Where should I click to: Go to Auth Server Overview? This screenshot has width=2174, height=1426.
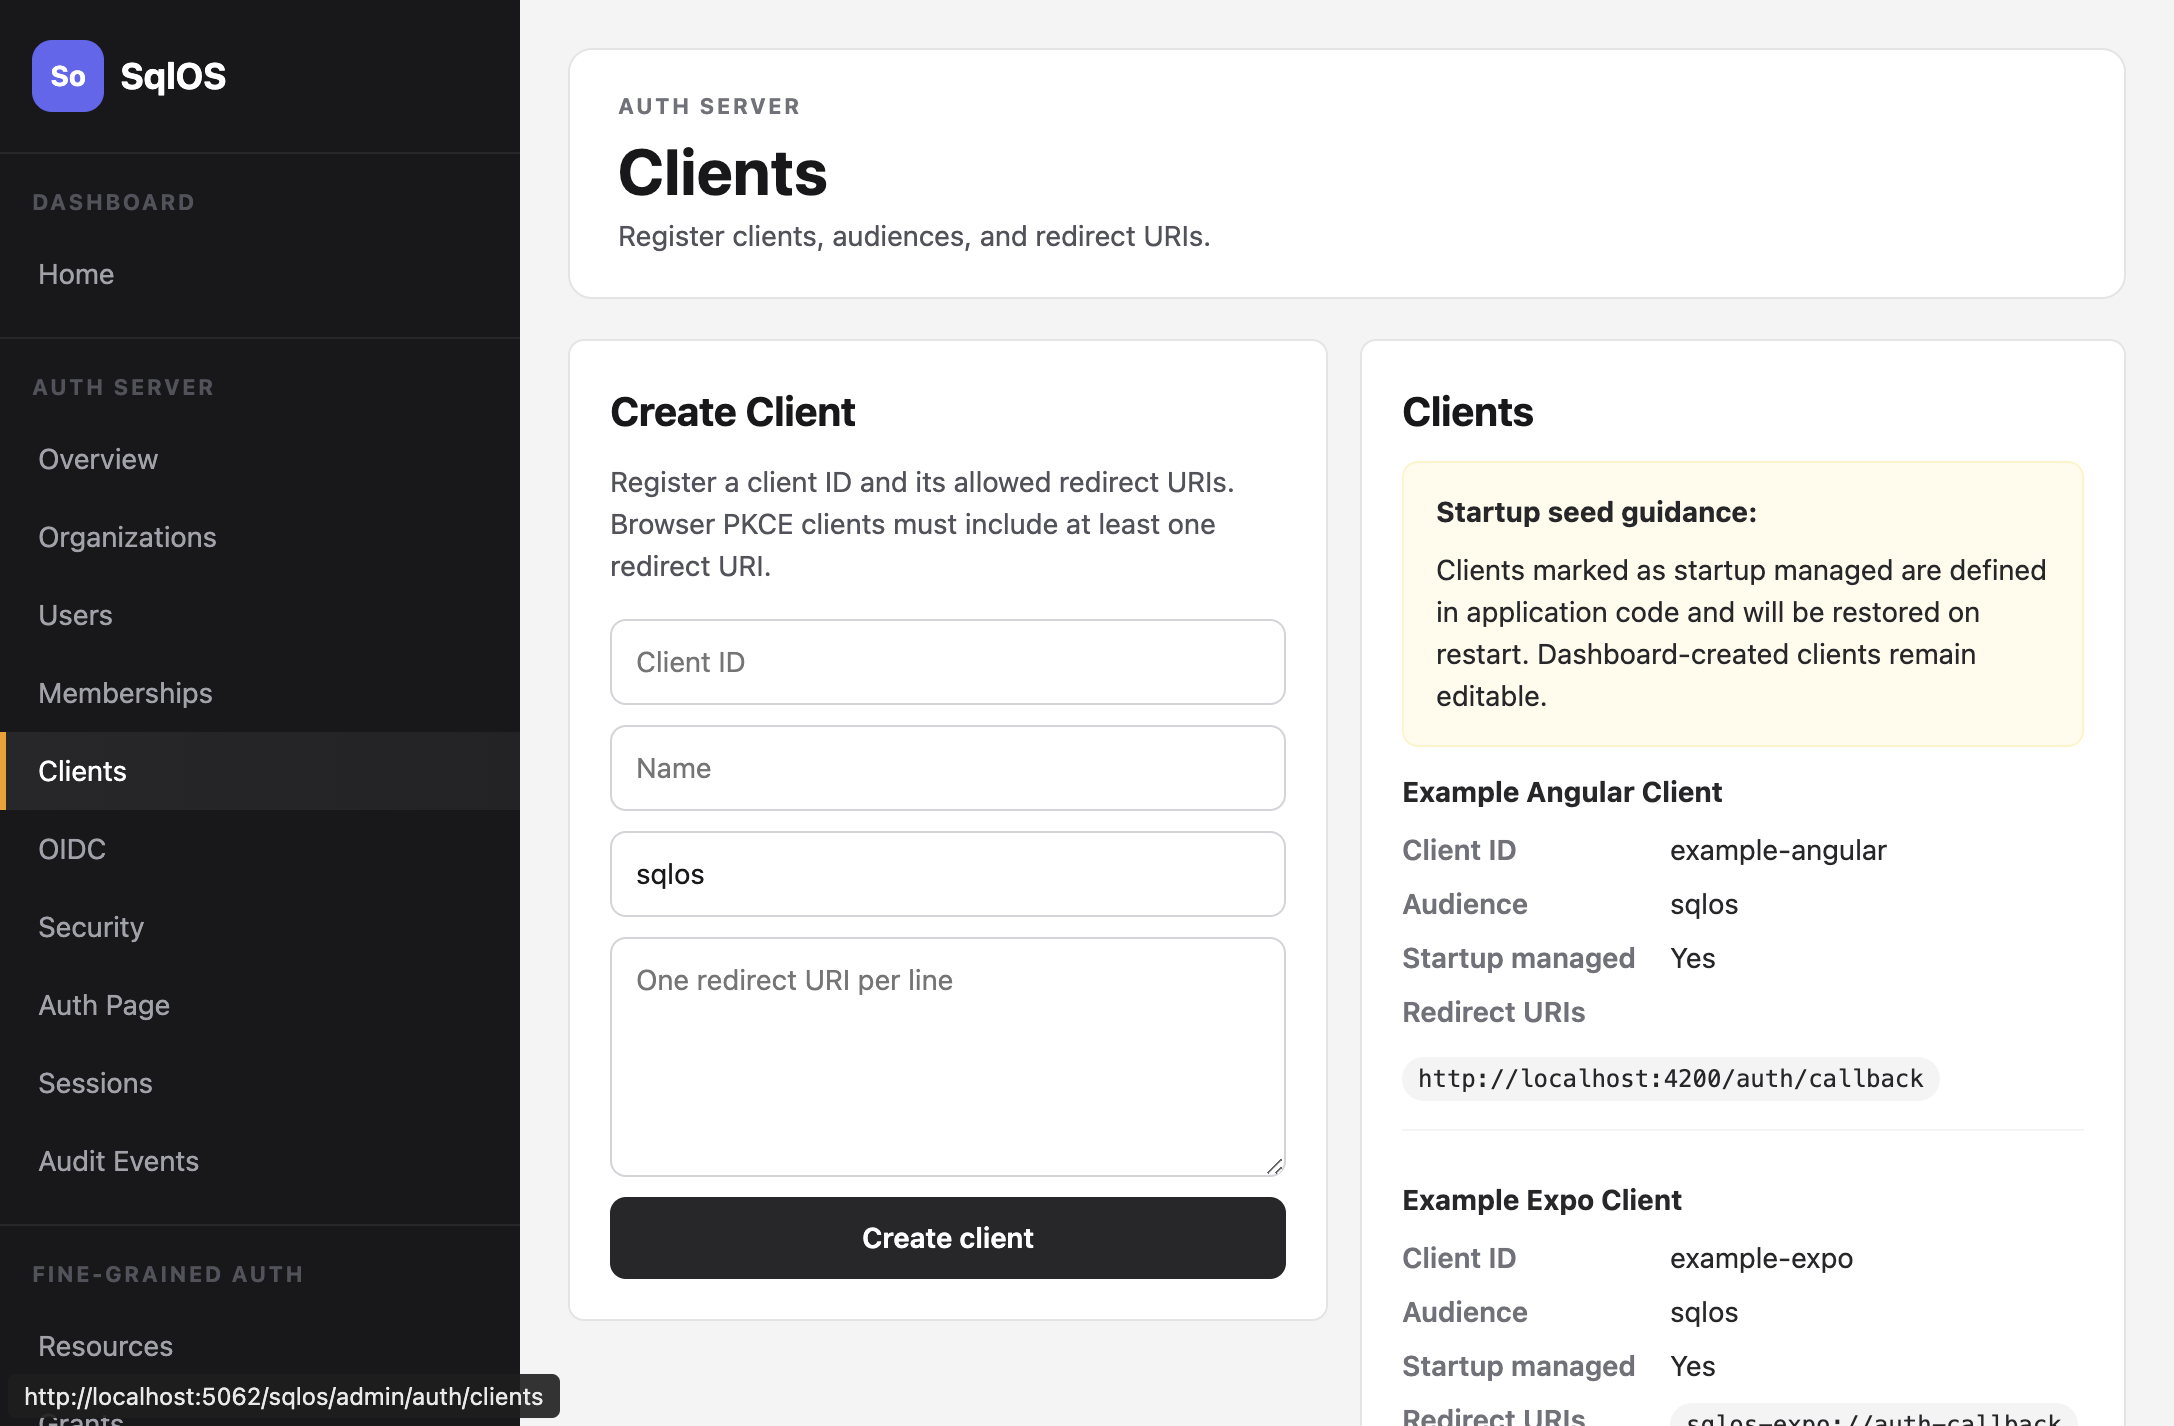click(98, 459)
